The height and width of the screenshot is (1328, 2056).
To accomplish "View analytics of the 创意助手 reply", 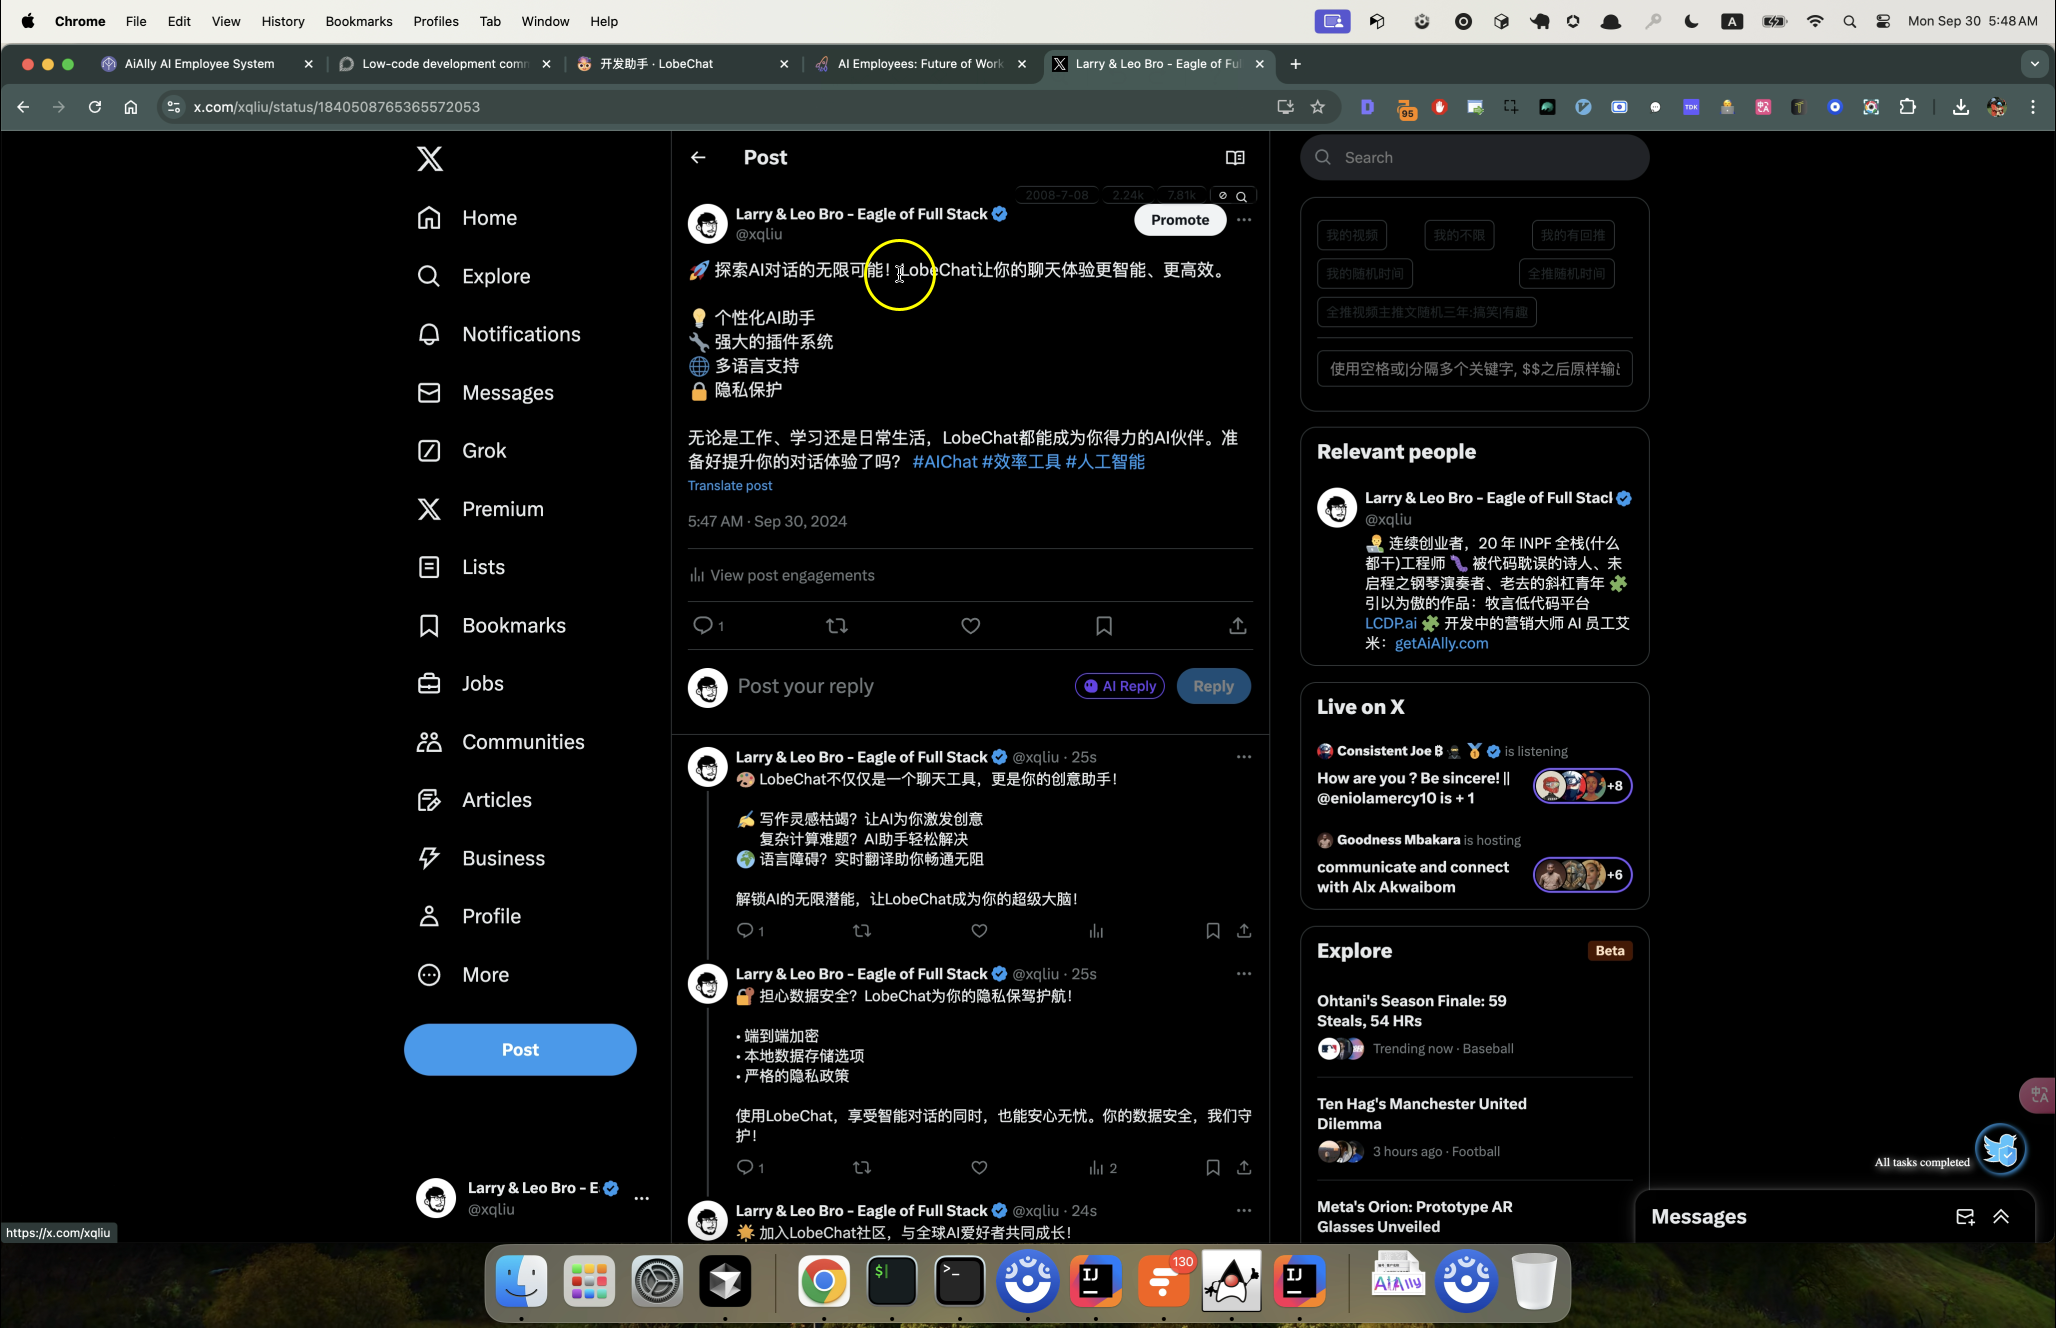I will tap(1096, 930).
